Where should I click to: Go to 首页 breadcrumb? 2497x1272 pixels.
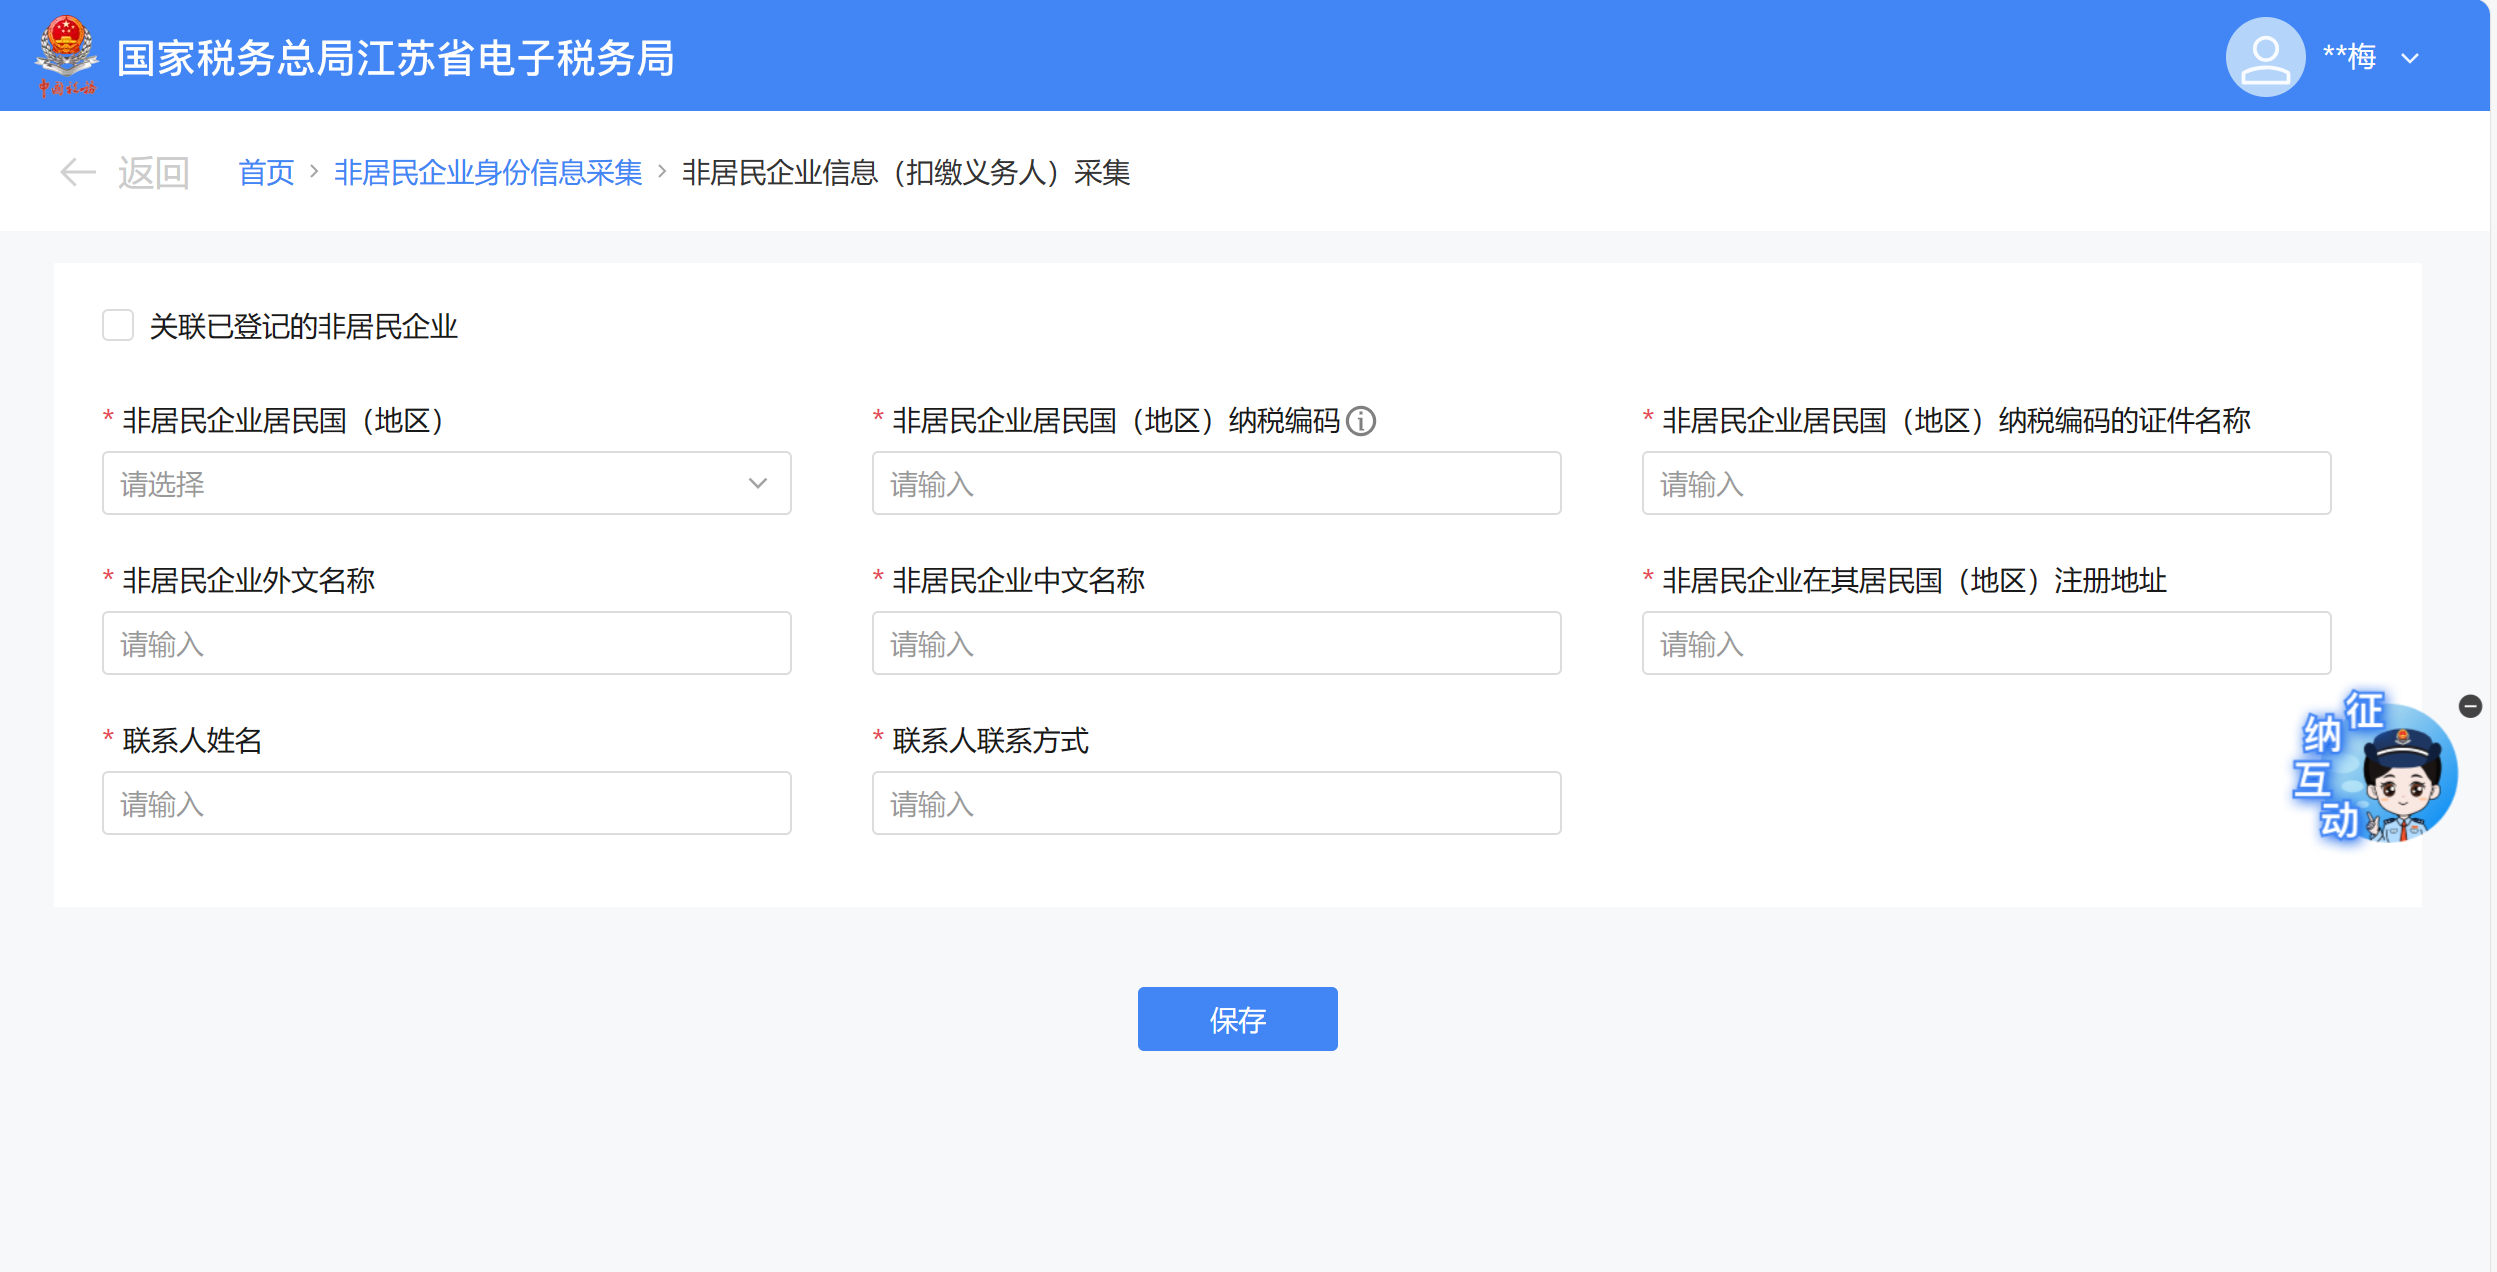coord(266,173)
